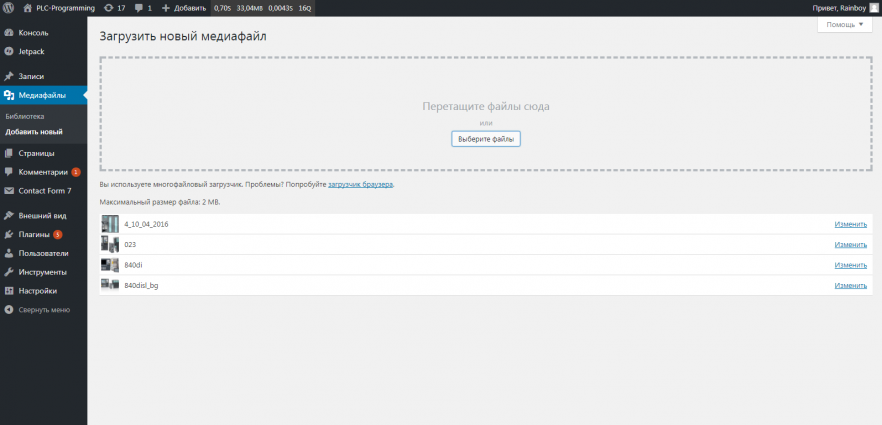This screenshot has height=425, width=882.
Task: Open Инструменты tools section
Action: [42, 272]
